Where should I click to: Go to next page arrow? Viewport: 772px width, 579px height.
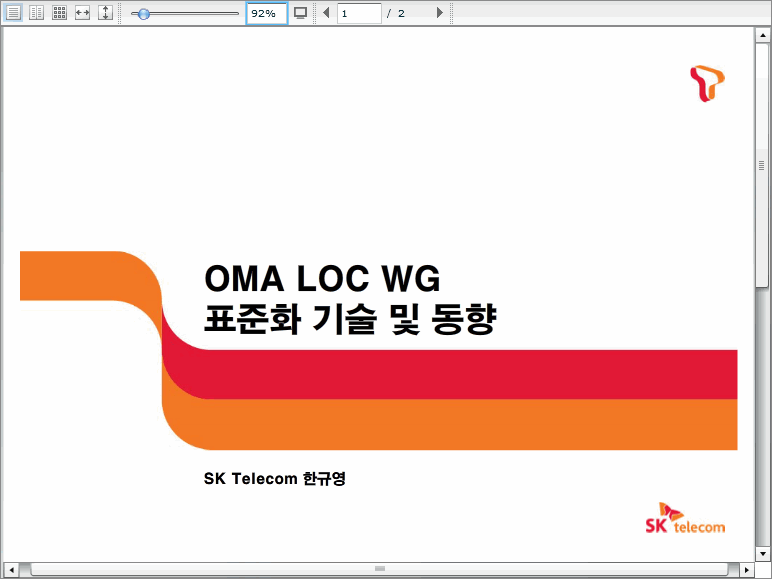click(x=440, y=13)
